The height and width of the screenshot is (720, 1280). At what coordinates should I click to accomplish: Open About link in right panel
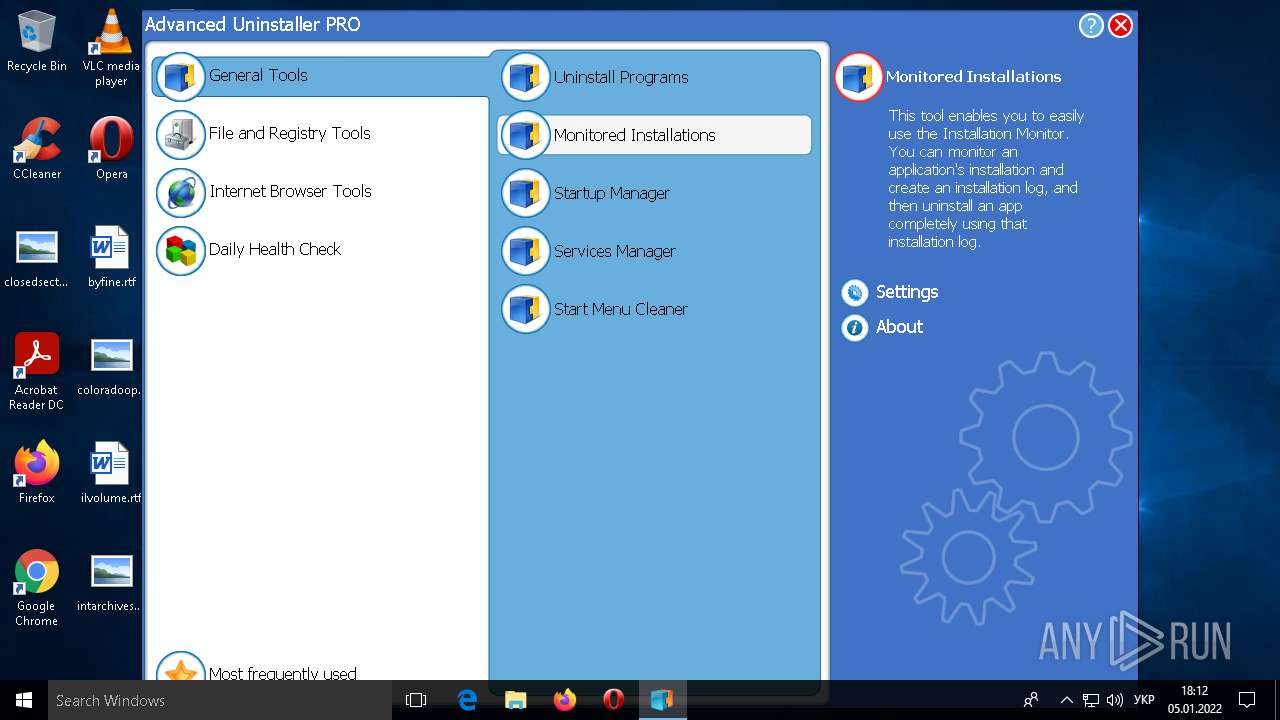[899, 327]
